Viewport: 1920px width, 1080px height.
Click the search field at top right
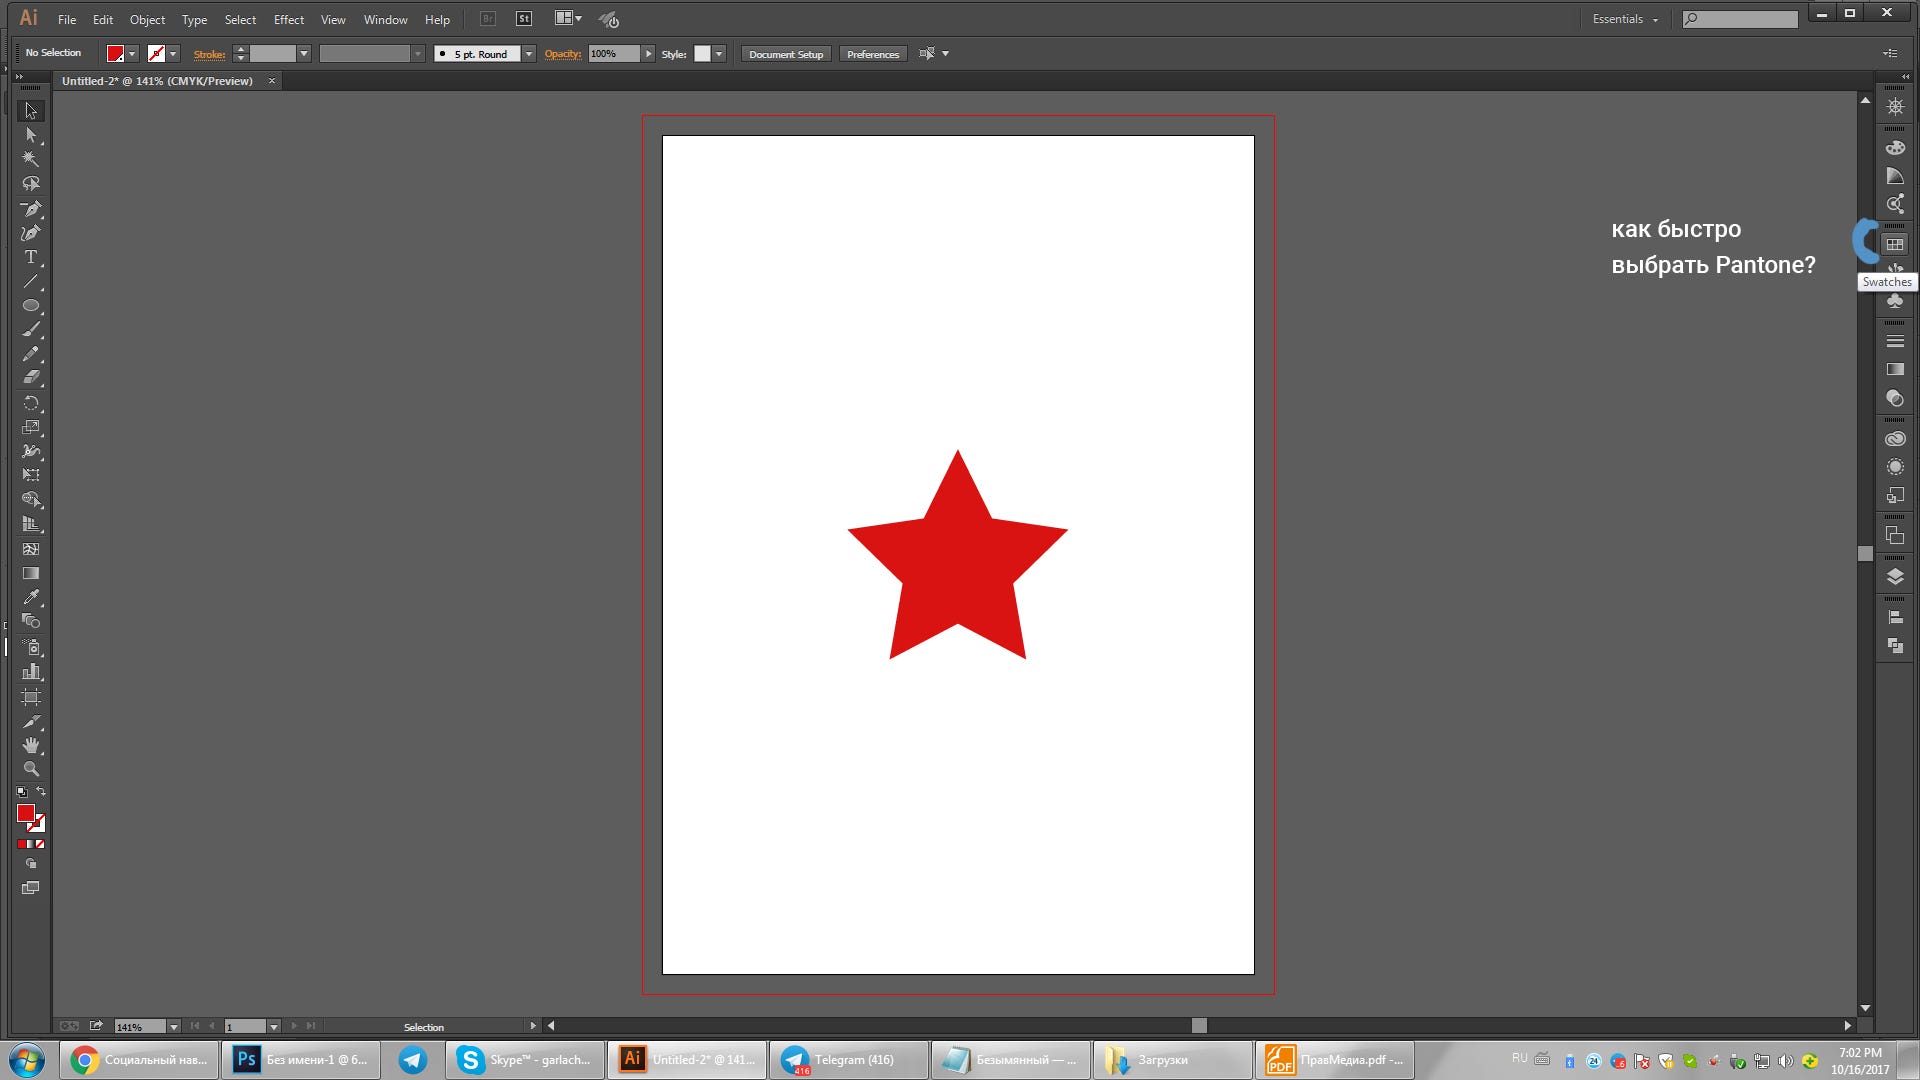coord(1740,19)
